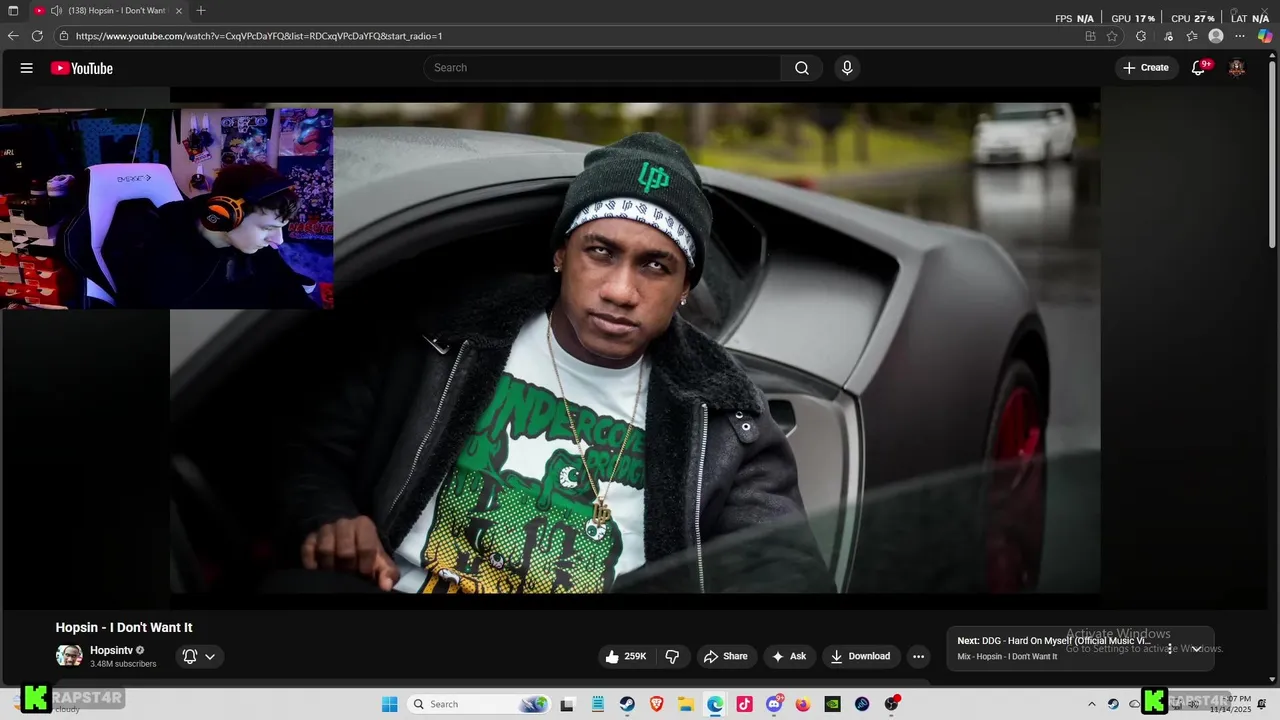The image size is (1280, 720).
Task: Open Hopsintv channel avatar
Action: [69, 656]
